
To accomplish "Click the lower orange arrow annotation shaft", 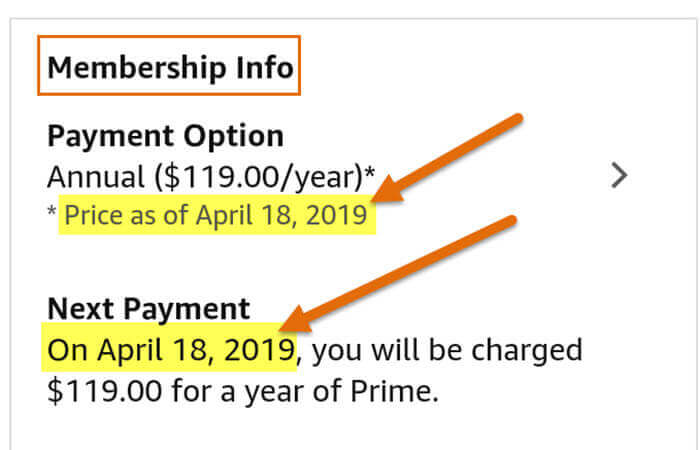I will 413,269.
